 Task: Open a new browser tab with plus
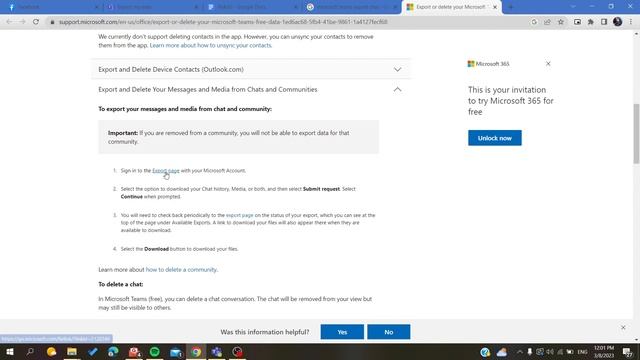pyautogui.click(x=510, y=7)
